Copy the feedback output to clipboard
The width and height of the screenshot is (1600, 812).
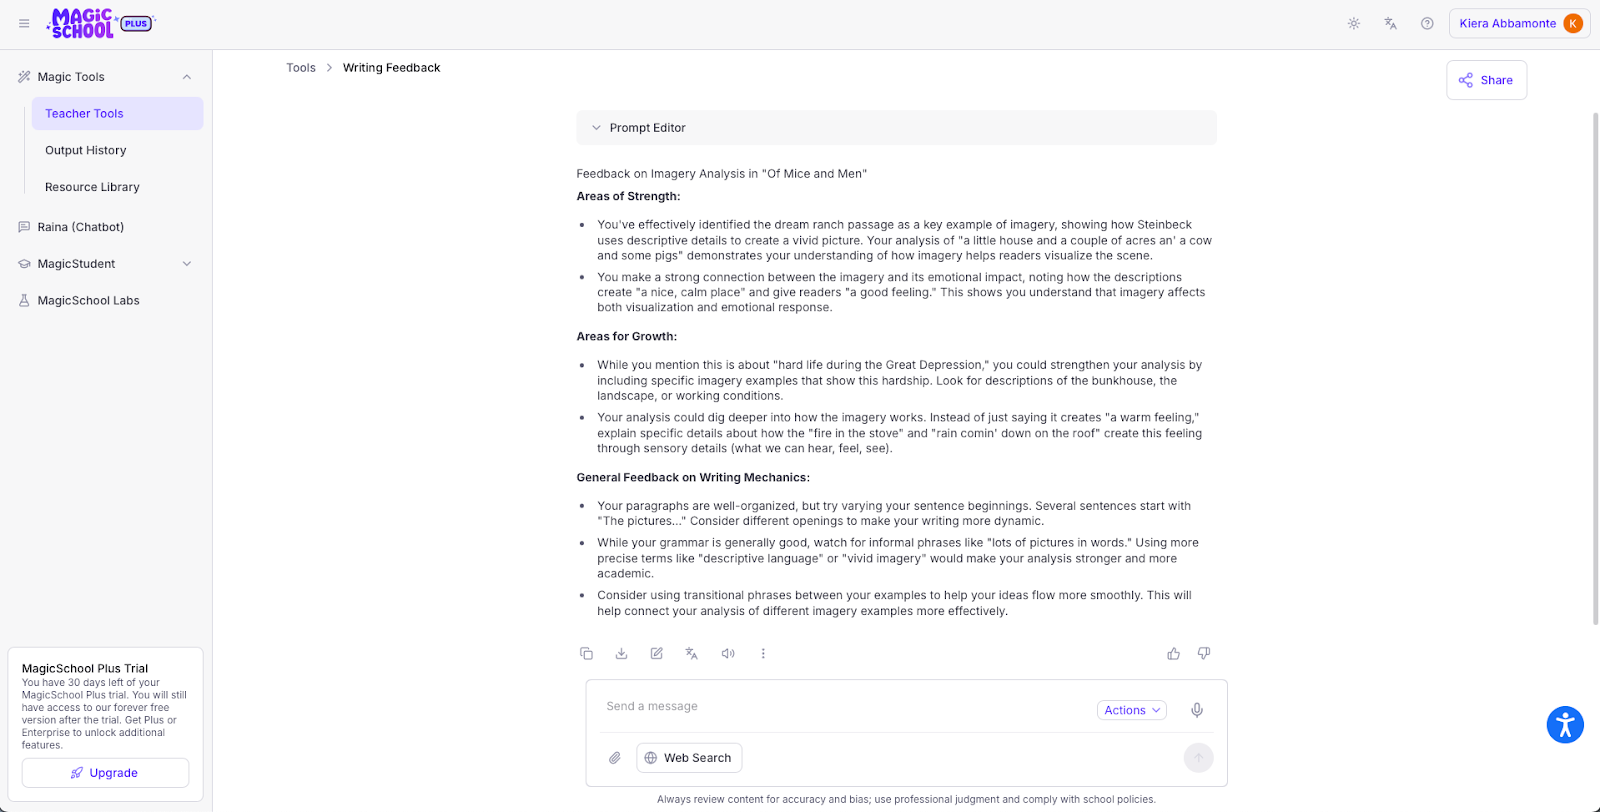click(x=587, y=653)
